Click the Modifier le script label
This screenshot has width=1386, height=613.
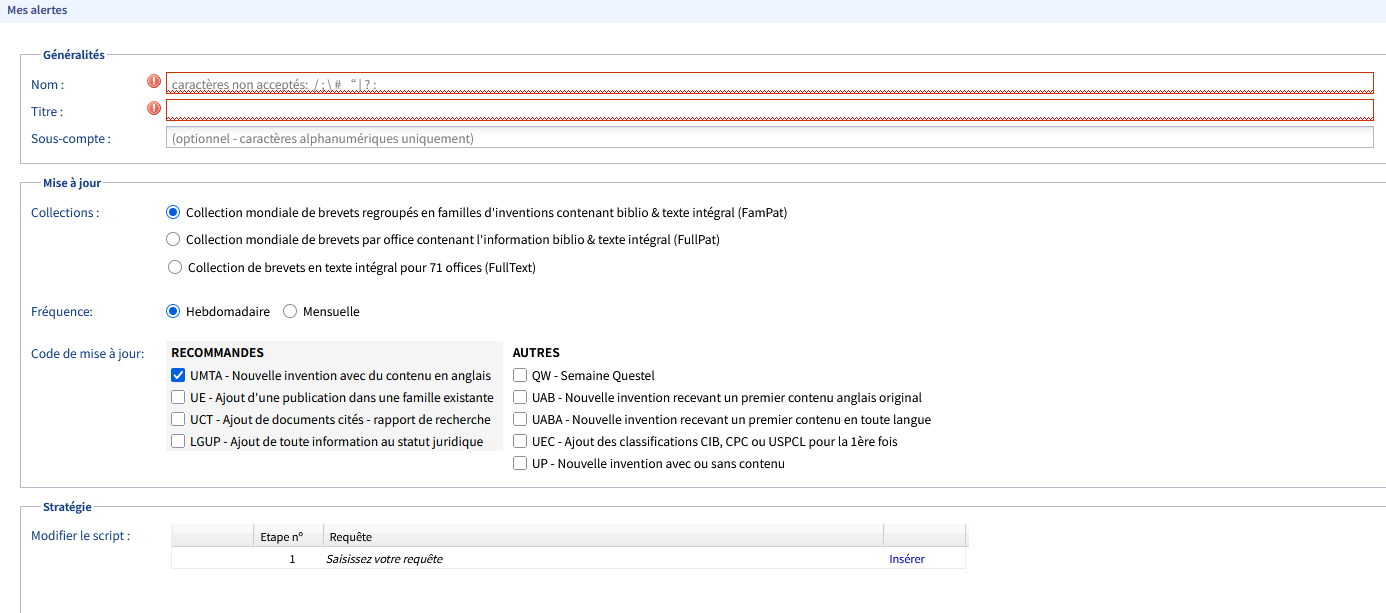[80, 536]
